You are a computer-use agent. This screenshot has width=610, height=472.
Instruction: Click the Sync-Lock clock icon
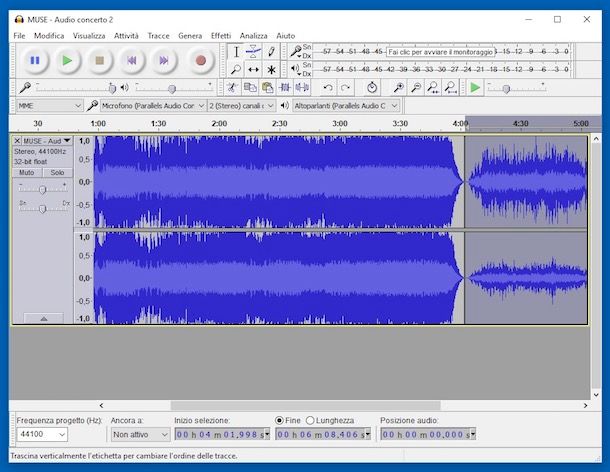click(x=372, y=88)
